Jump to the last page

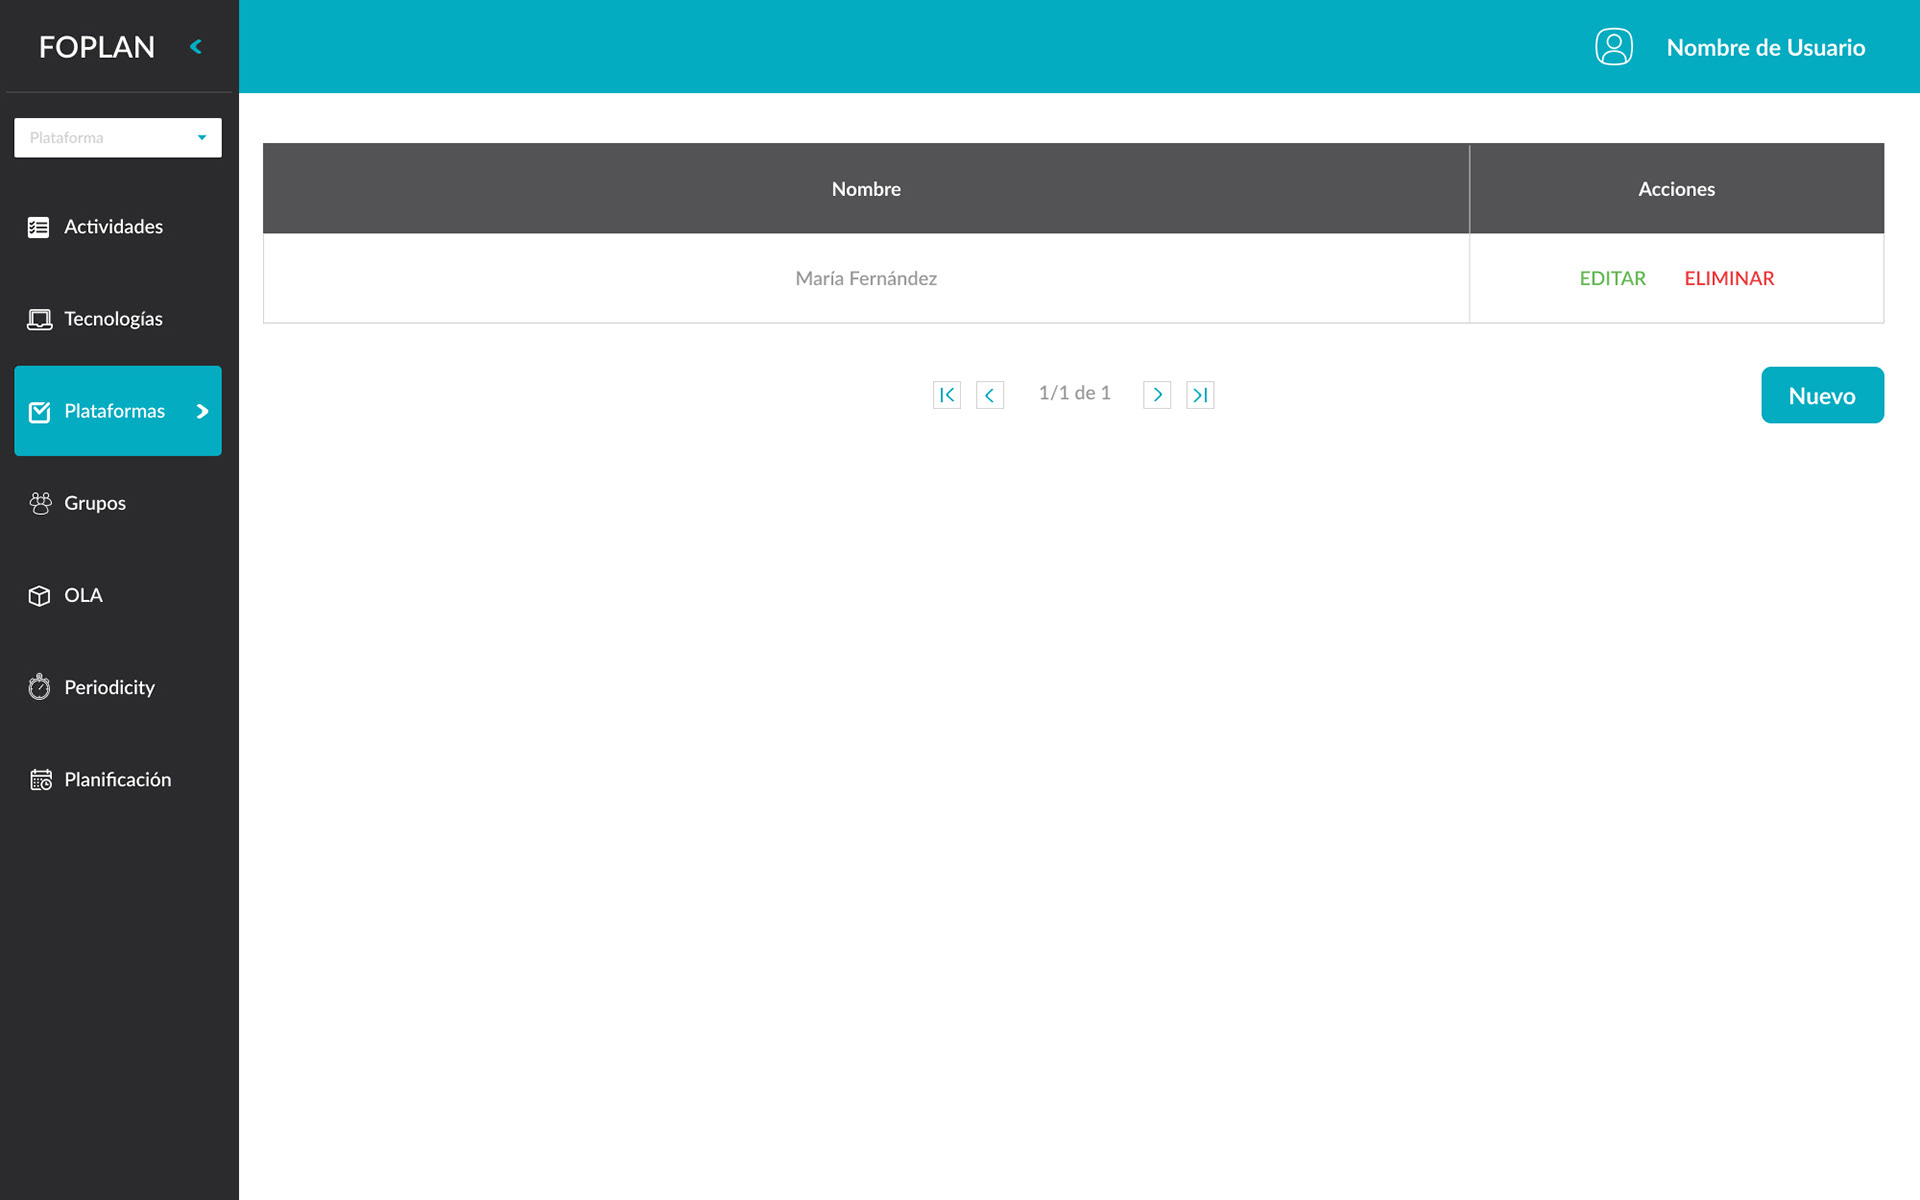pos(1200,395)
